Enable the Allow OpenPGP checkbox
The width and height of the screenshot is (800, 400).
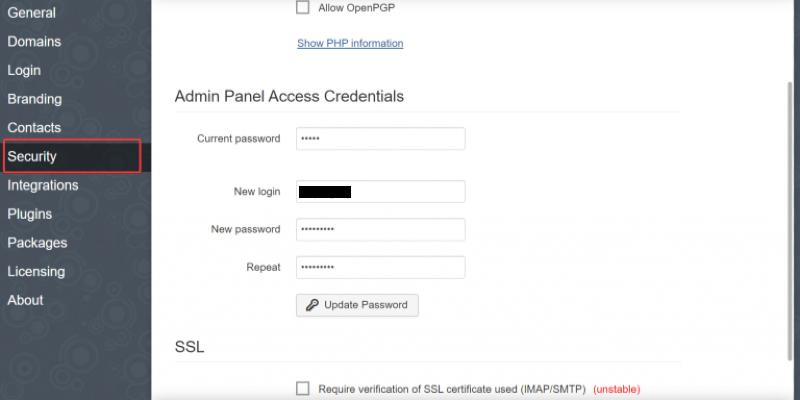303,8
